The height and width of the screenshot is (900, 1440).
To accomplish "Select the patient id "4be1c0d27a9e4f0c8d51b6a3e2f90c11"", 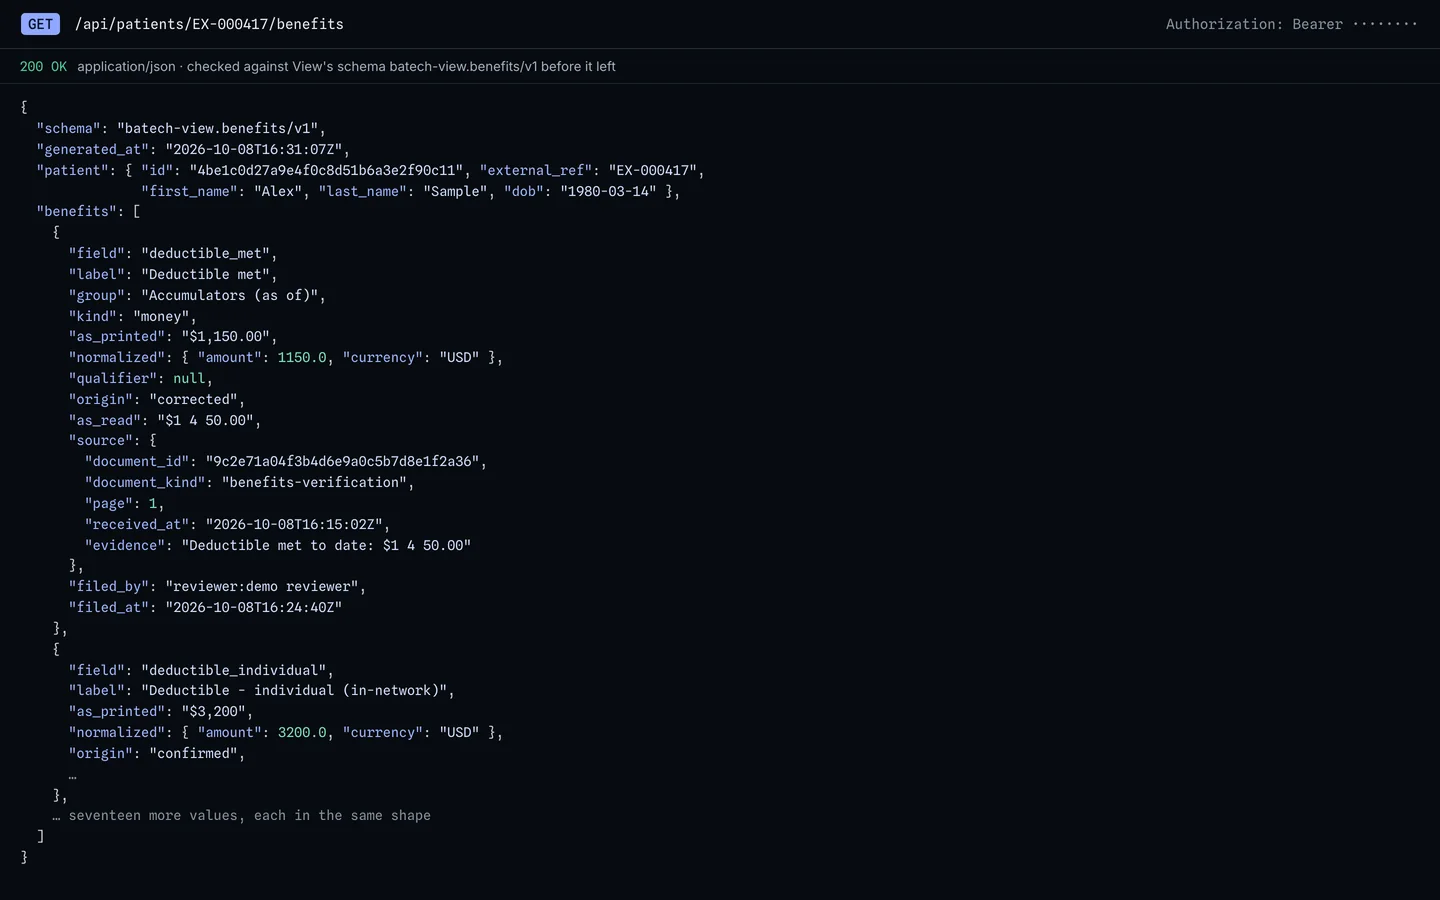I will [326, 170].
